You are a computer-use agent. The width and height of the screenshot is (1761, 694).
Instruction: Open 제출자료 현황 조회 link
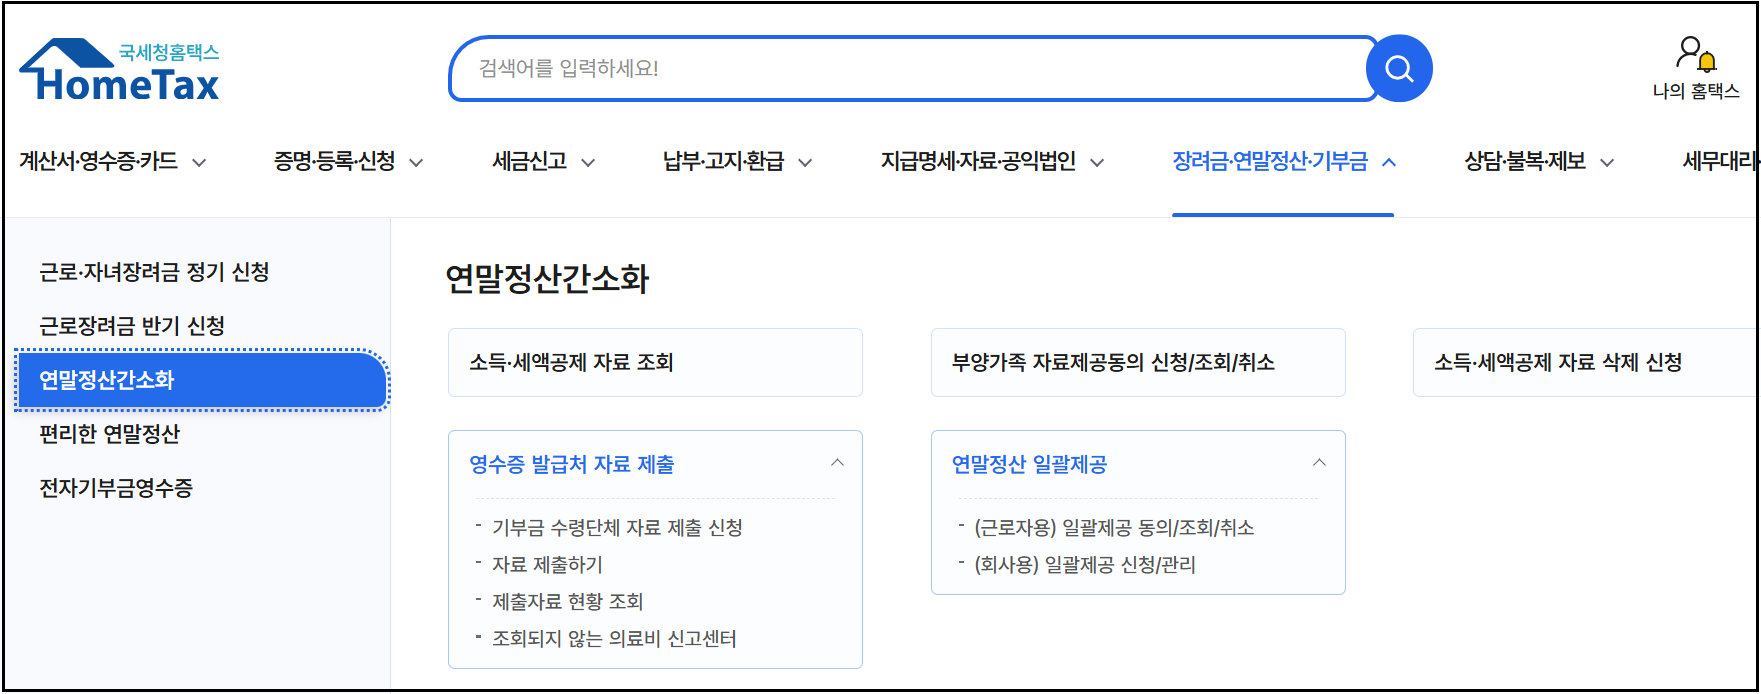[567, 602]
